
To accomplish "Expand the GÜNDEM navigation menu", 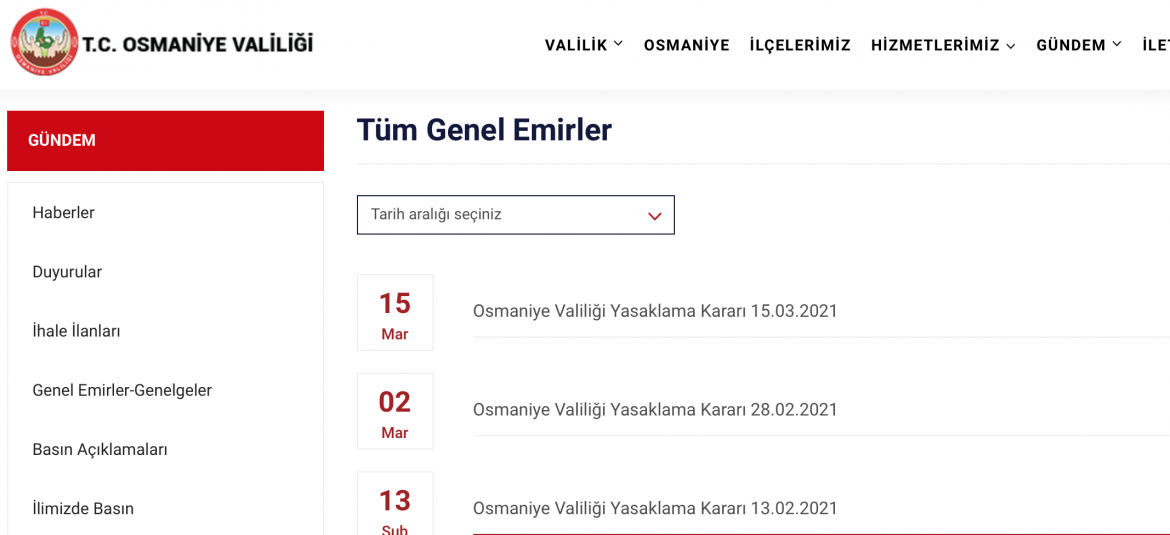I will pyautogui.click(x=1078, y=45).
